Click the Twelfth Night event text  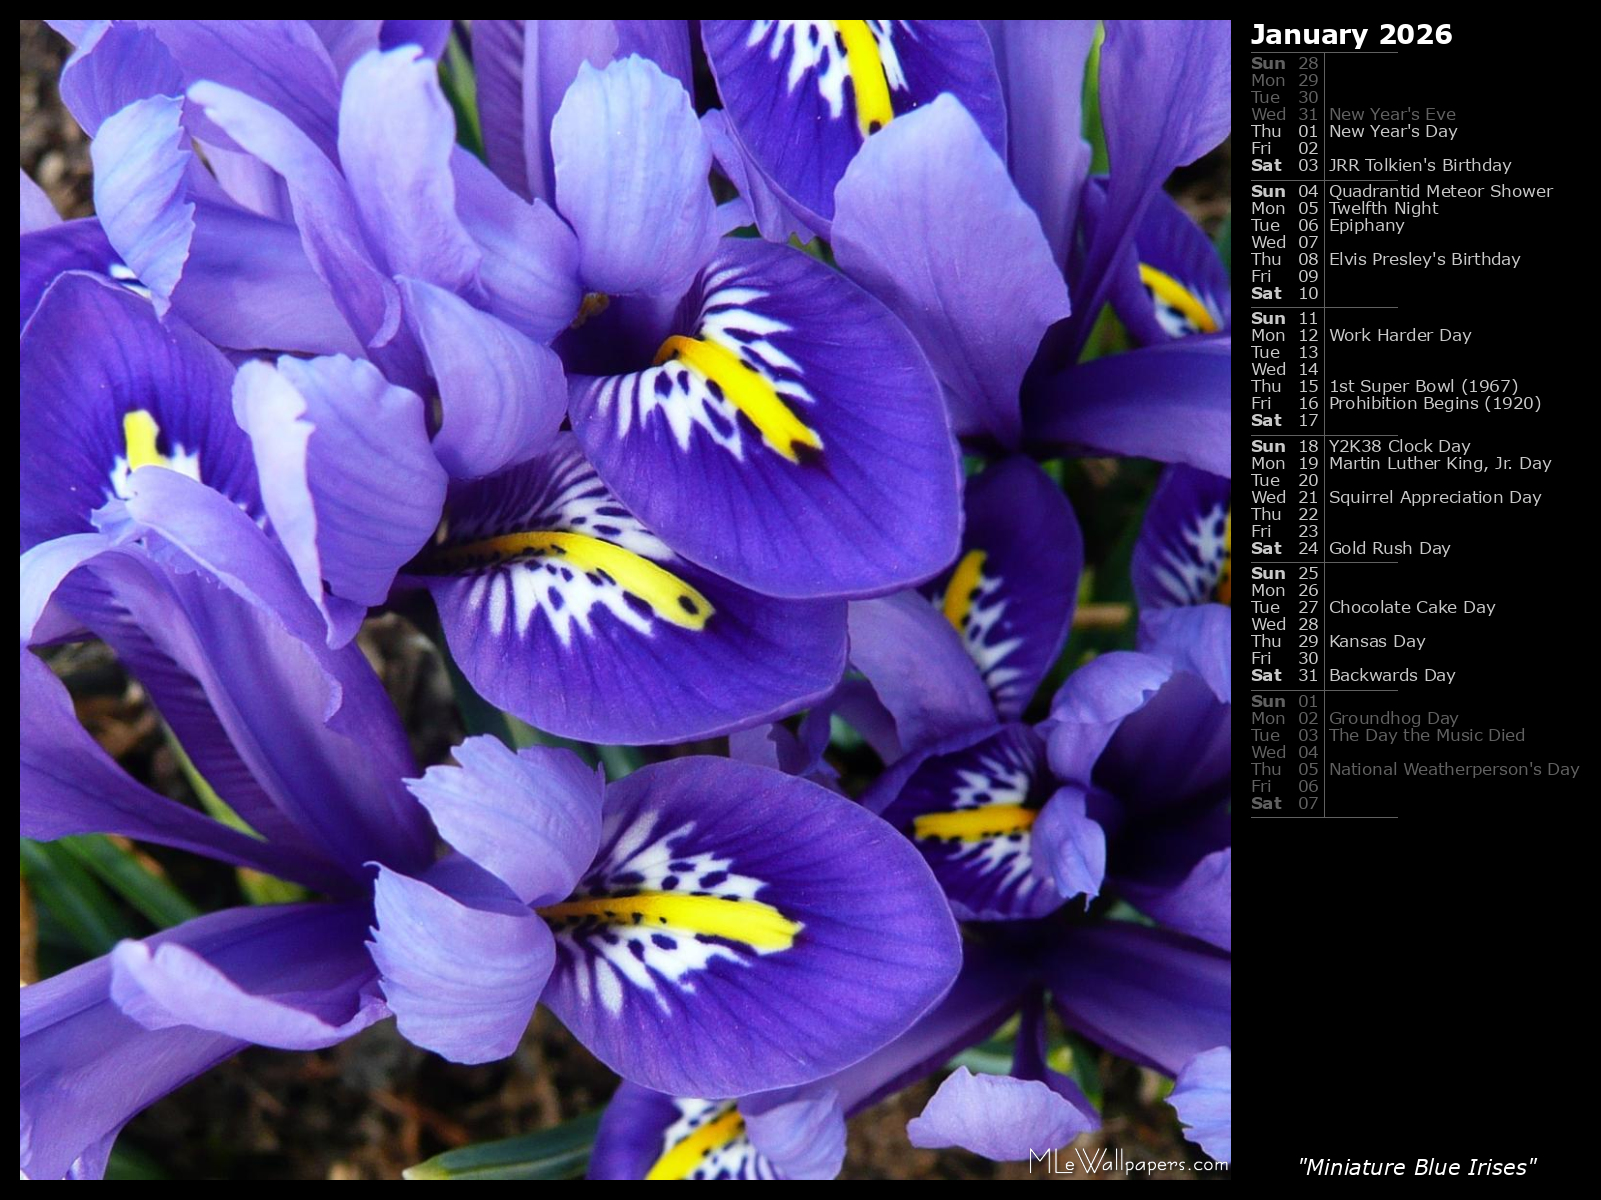click(x=1383, y=208)
